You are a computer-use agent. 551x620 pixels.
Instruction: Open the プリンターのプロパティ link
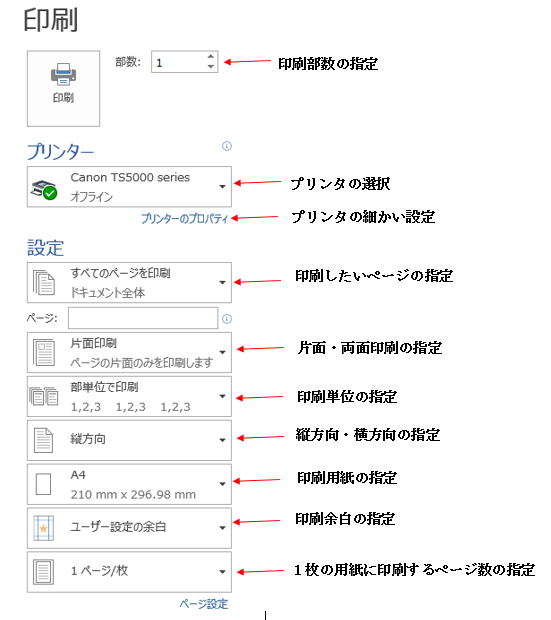[184, 218]
